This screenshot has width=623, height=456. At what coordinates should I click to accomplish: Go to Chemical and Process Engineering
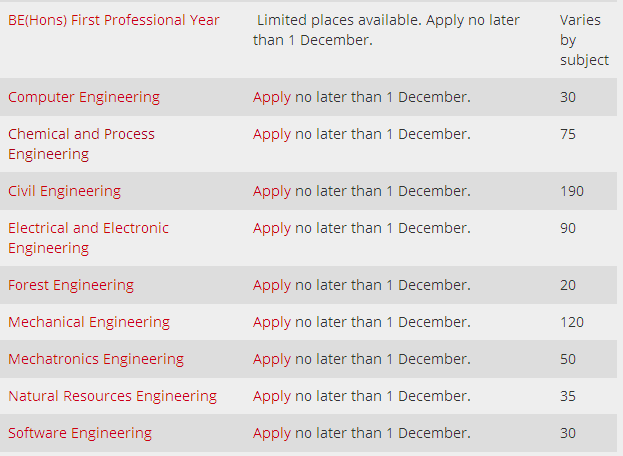click(81, 143)
